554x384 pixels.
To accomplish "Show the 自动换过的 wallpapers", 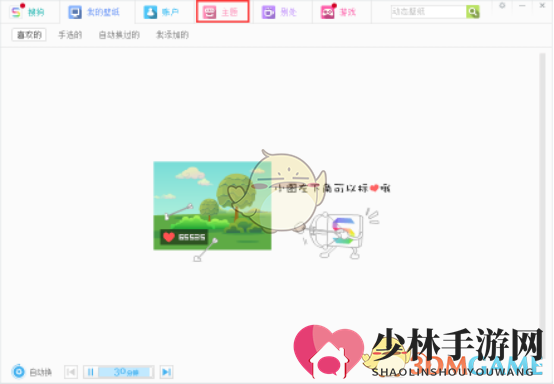I will point(119,35).
